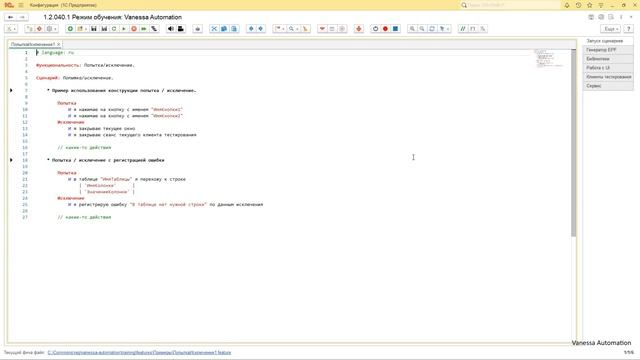Click the code minimap preview in editor
This screenshot has height=360, width=640.
click(x=549, y=58)
